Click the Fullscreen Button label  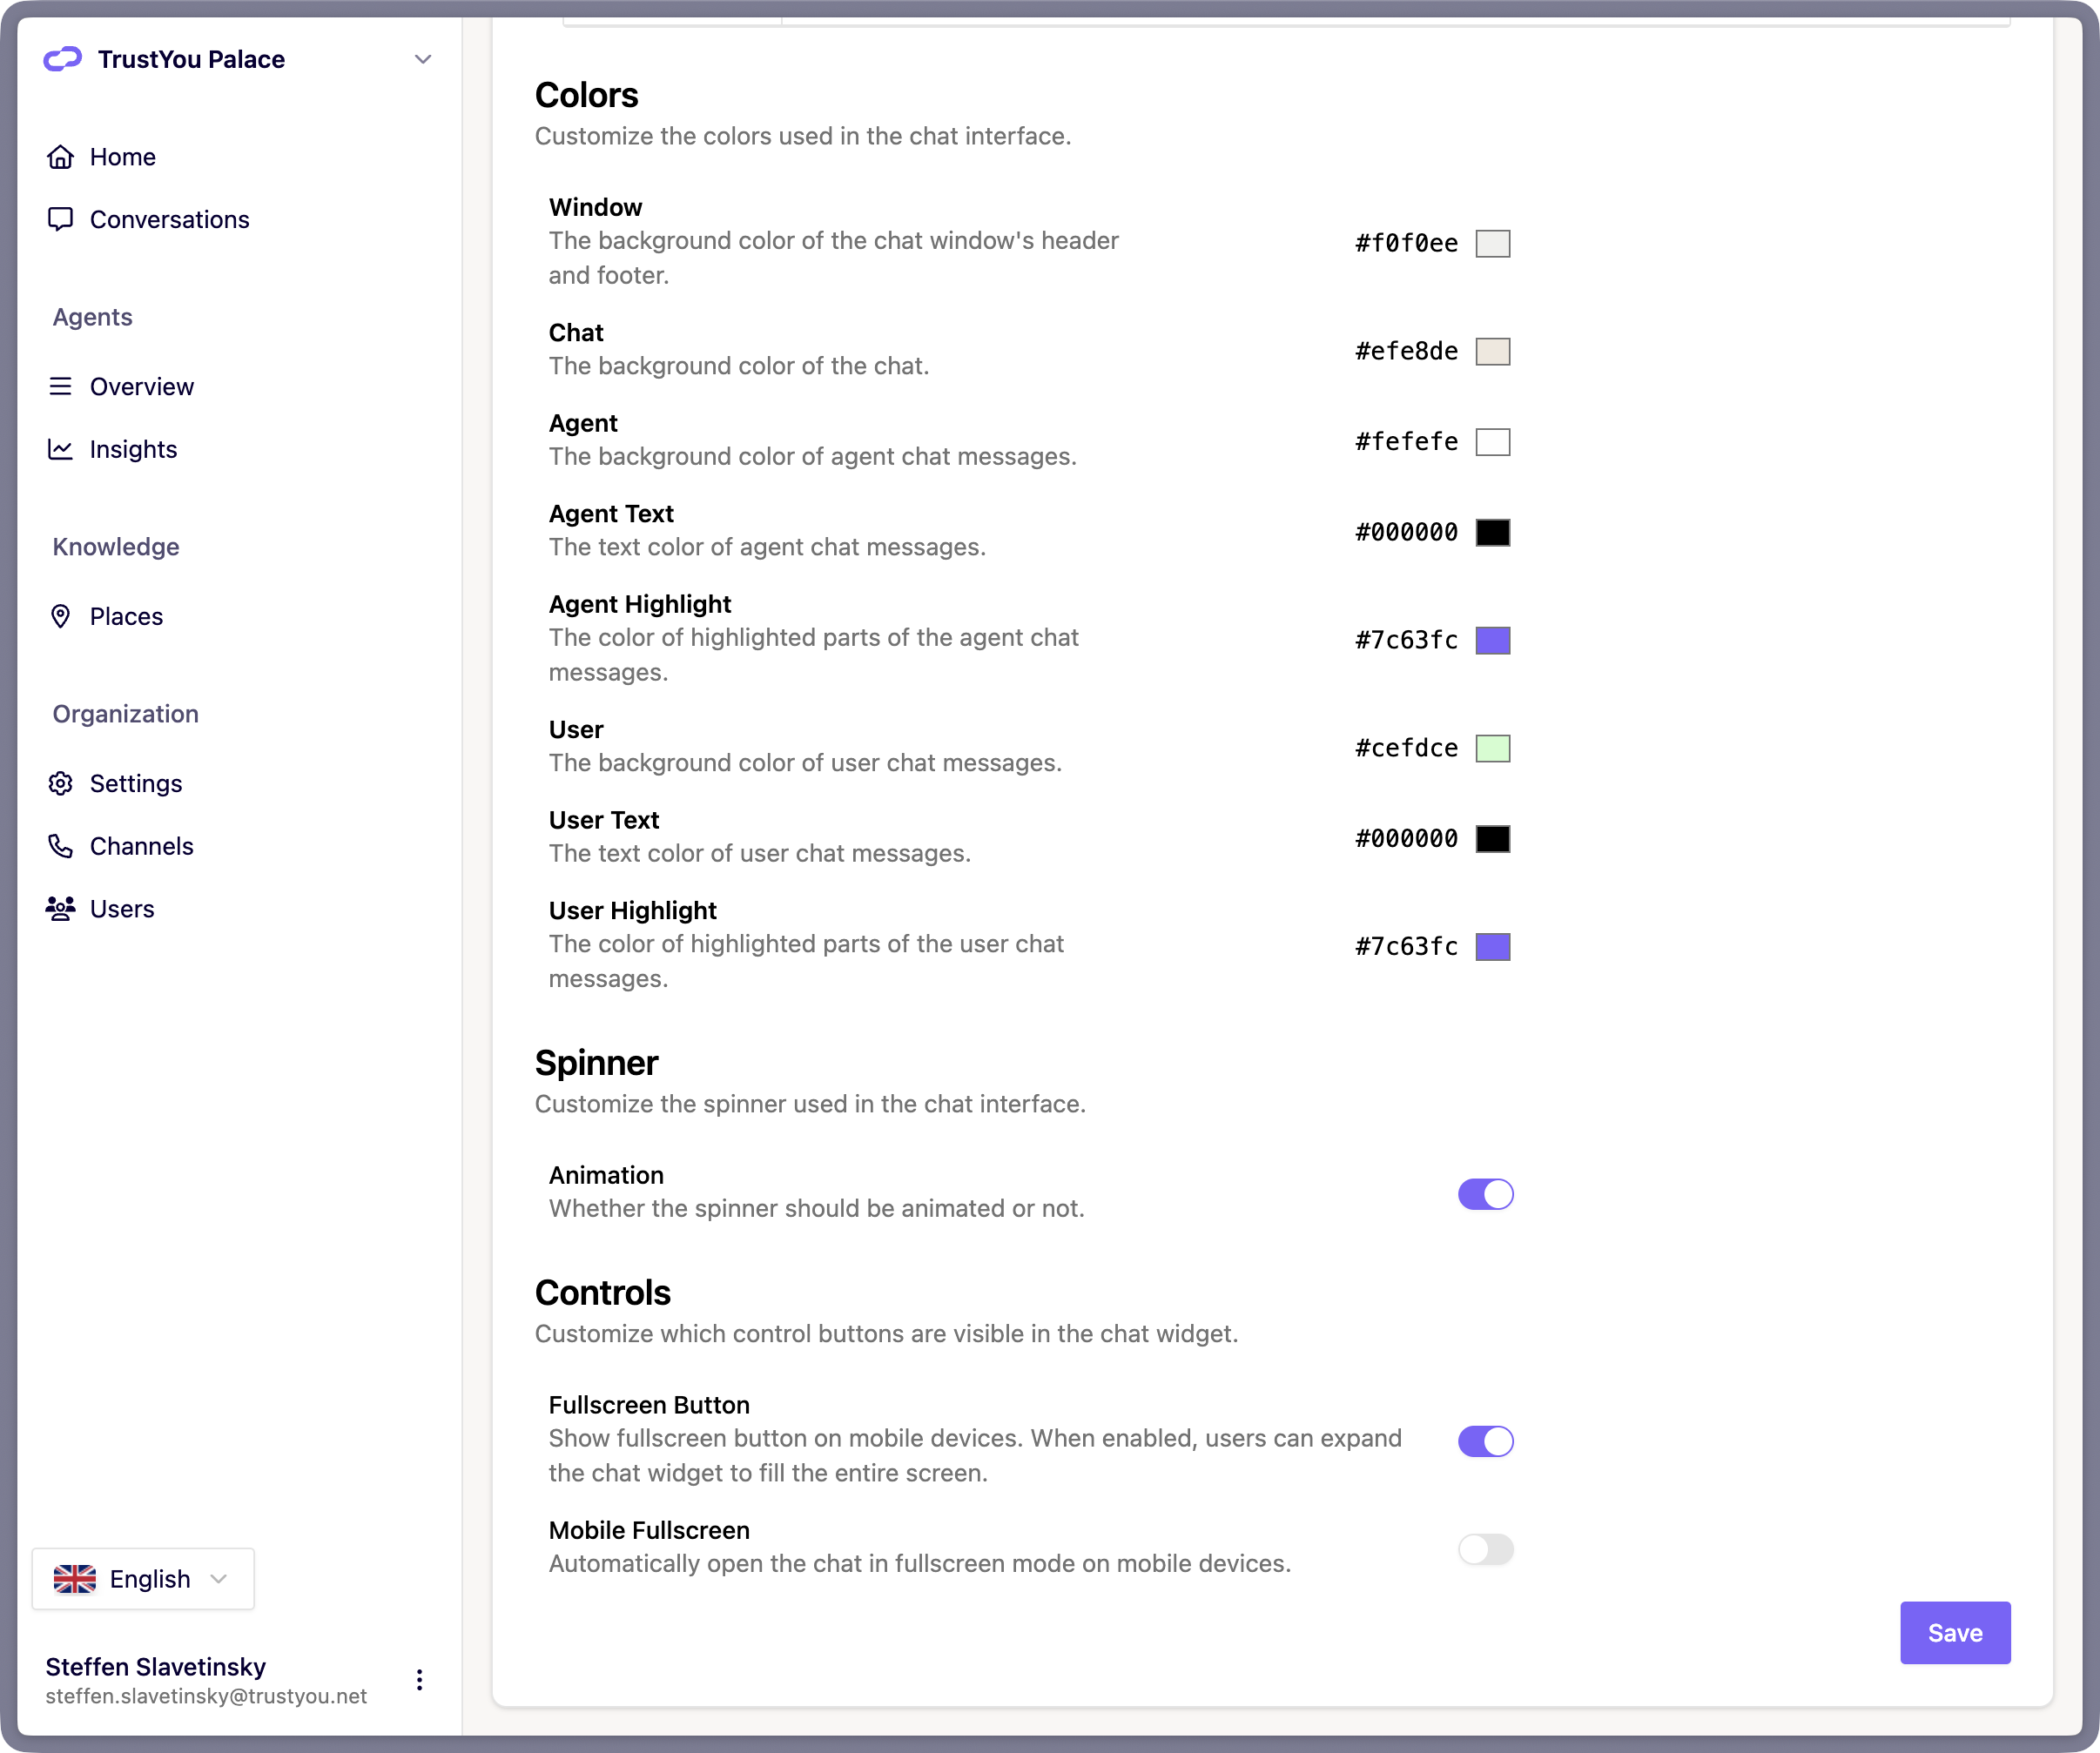649,1405
